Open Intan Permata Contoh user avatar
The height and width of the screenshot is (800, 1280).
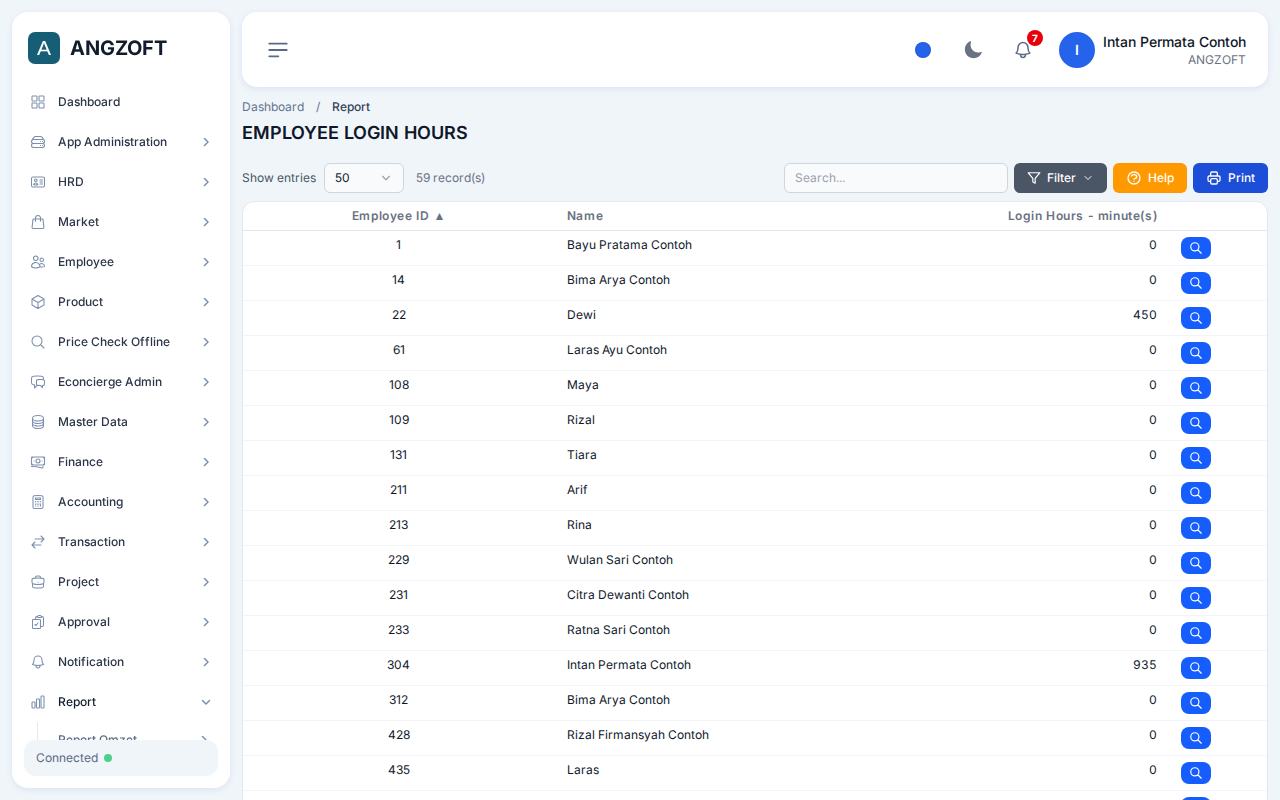pyautogui.click(x=1077, y=50)
